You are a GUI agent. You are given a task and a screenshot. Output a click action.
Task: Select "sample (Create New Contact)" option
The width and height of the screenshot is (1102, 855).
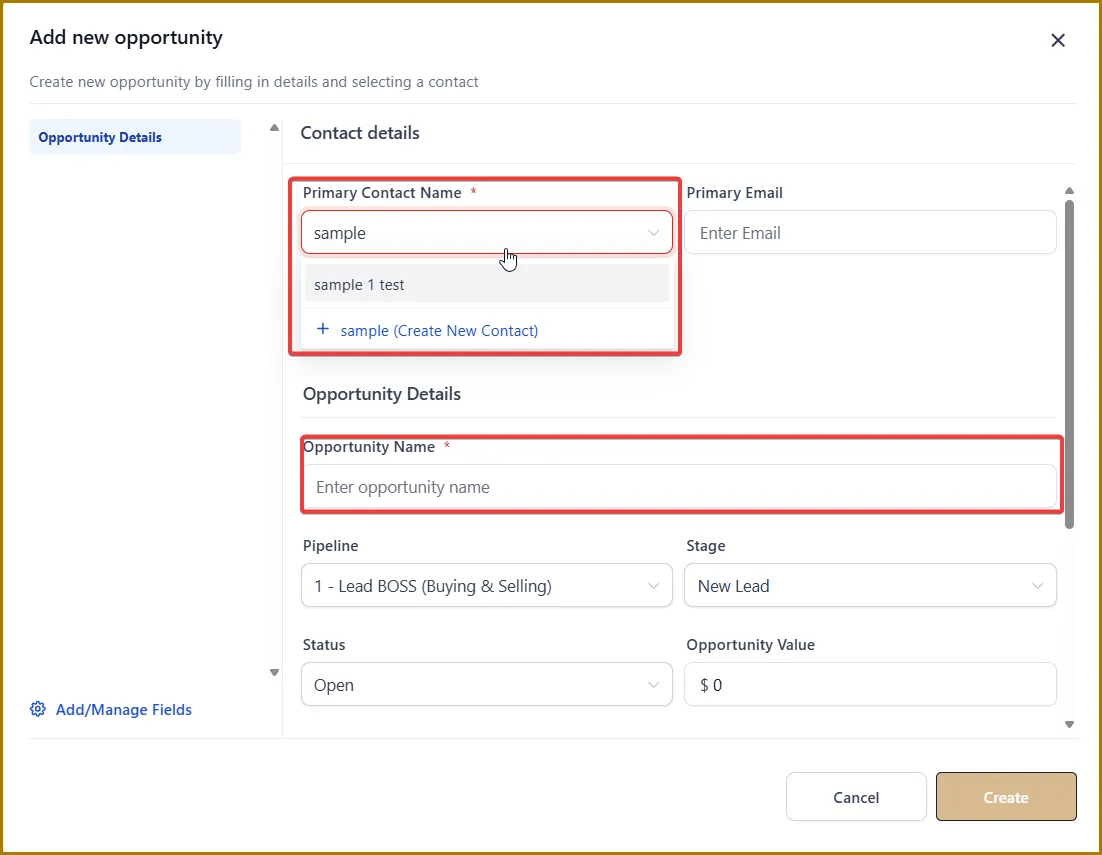coord(439,330)
